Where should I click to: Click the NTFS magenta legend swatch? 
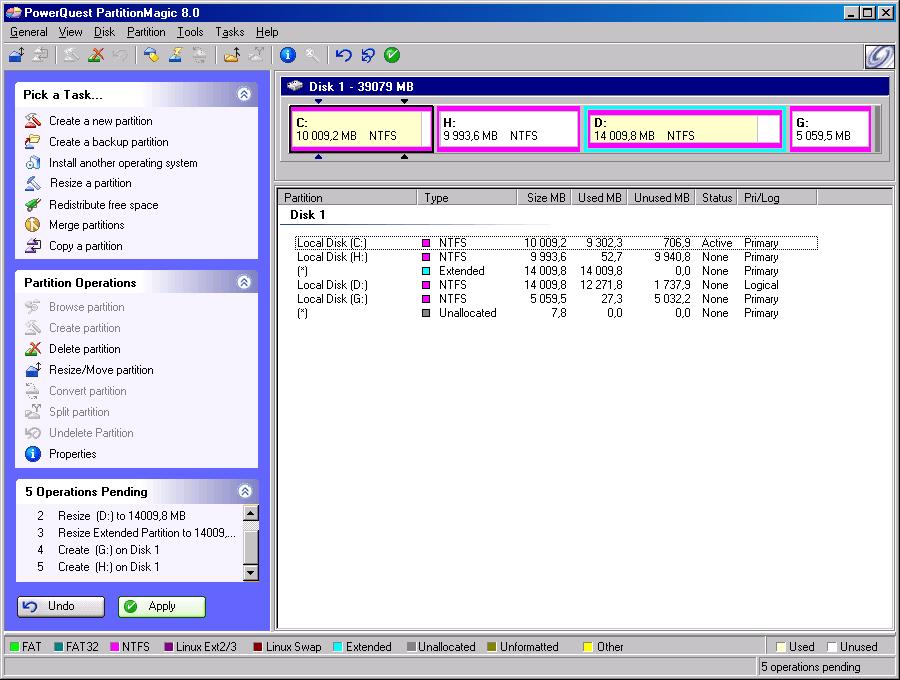click(x=114, y=647)
